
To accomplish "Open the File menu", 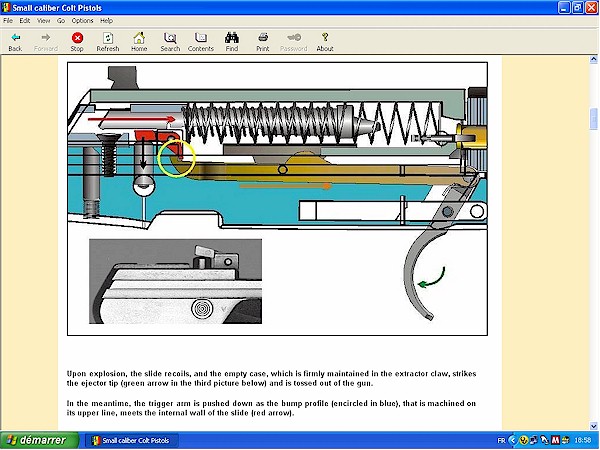I will (8, 21).
